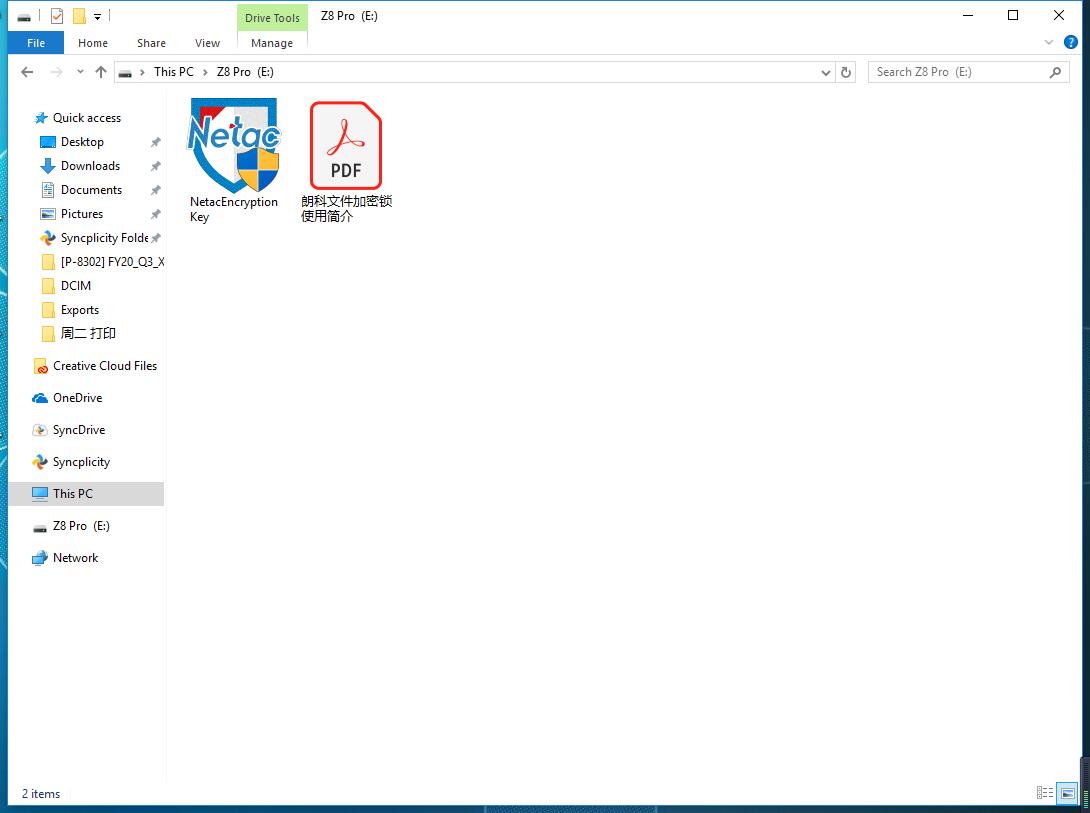Click This PC in address path
The width and height of the screenshot is (1090, 813).
click(x=174, y=72)
